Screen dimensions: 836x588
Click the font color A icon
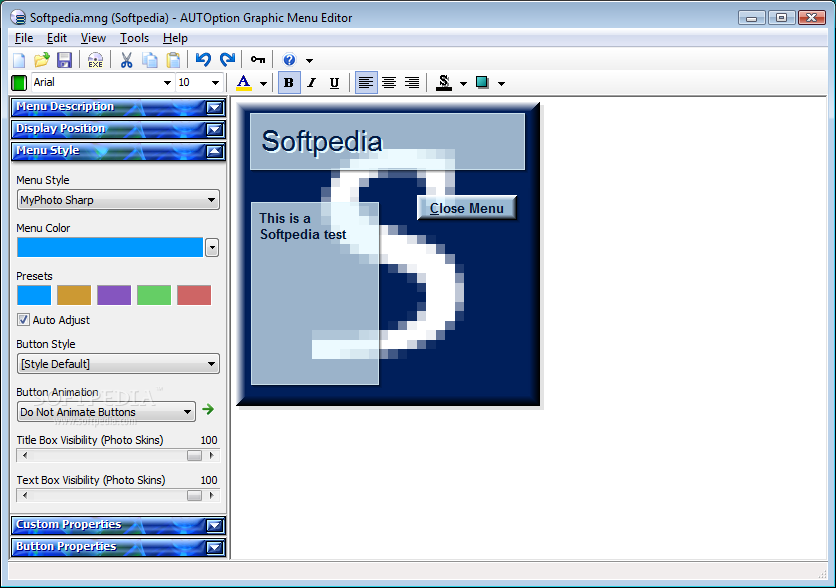[x=244, y=83]
